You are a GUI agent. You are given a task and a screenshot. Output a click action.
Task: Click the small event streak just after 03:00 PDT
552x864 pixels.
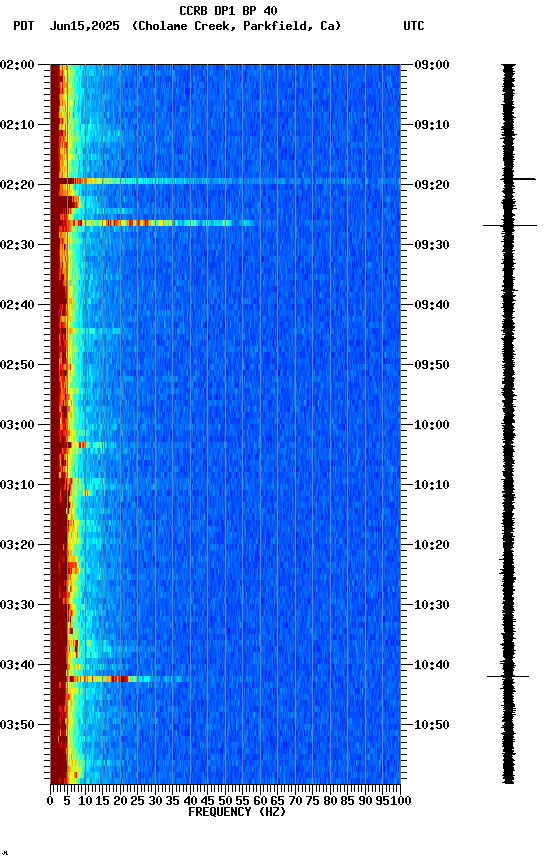pyautogui.click(x=91, y=445)
